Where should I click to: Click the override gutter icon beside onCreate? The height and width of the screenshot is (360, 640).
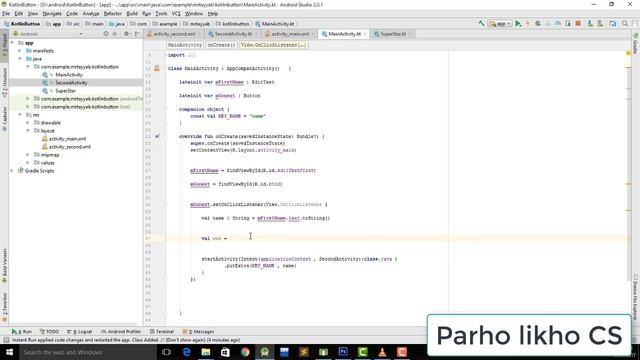[157, 136]
